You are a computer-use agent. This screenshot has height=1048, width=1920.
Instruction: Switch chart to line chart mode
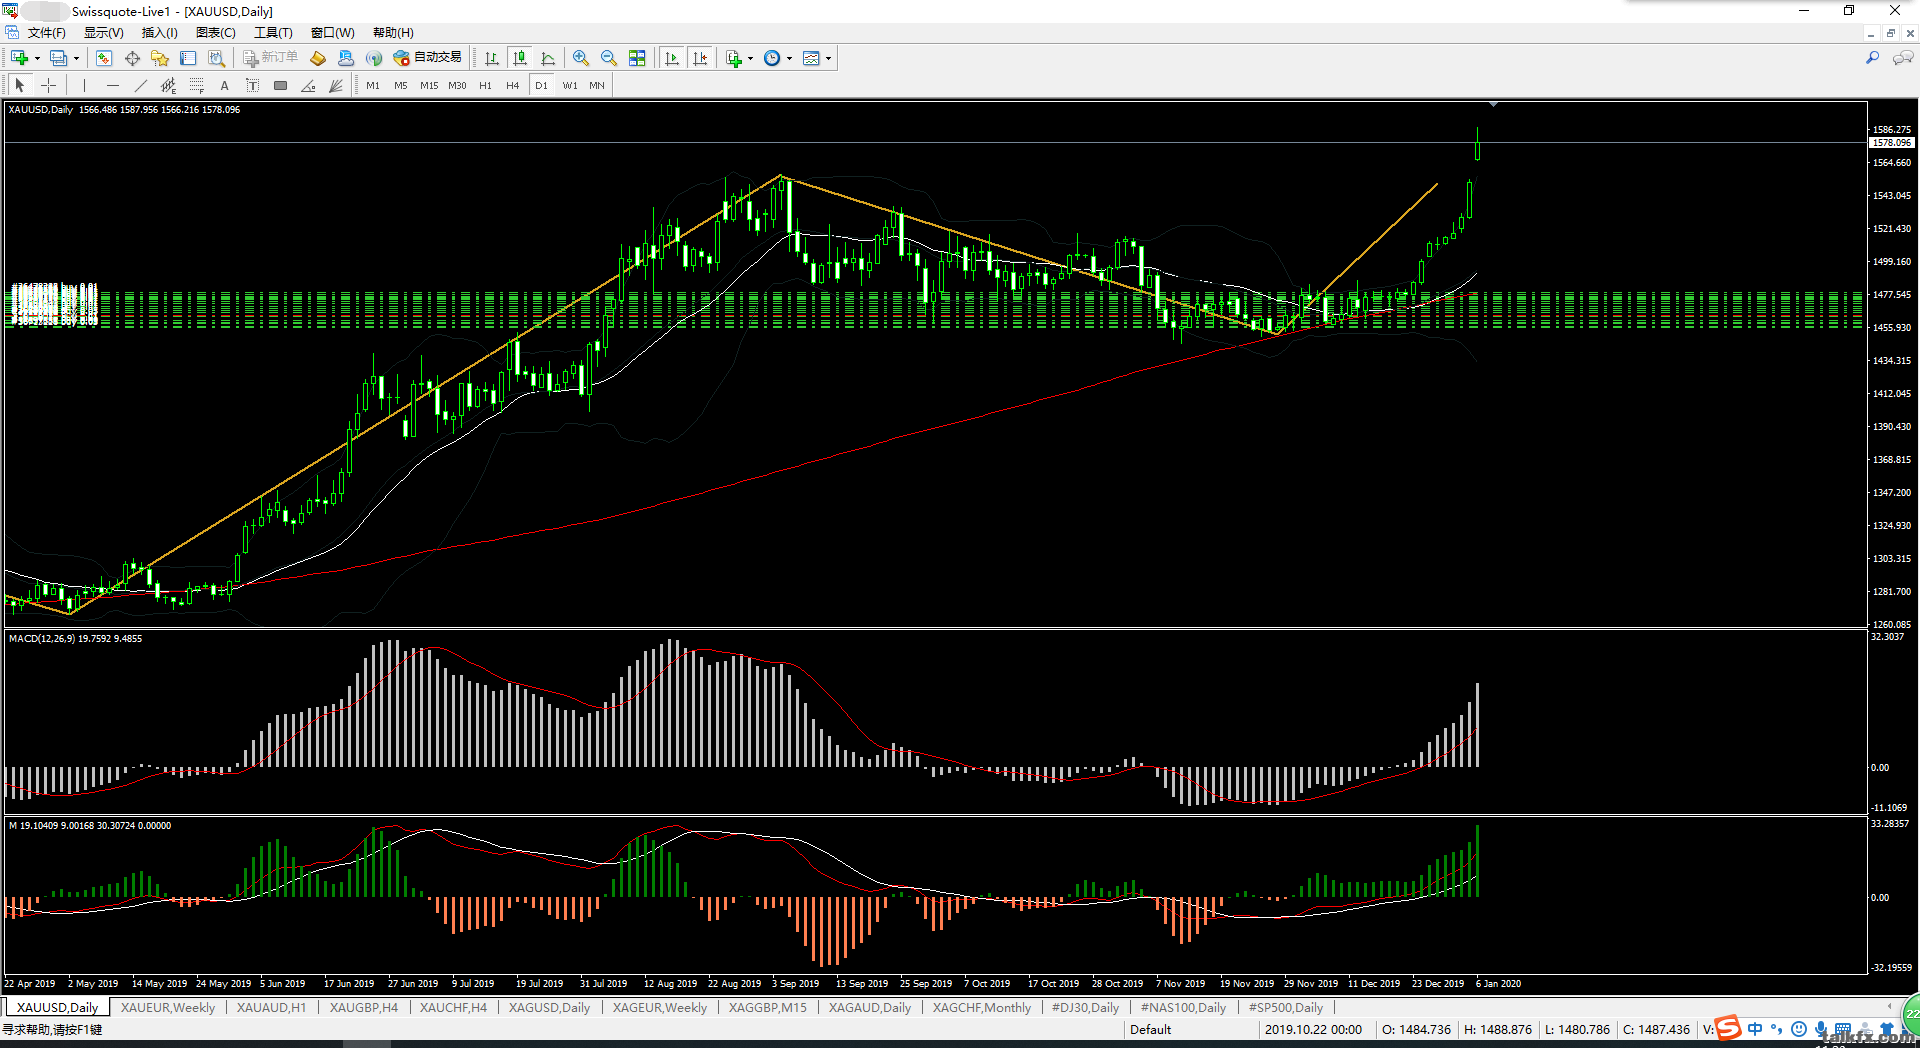click(x=548, y=58)
